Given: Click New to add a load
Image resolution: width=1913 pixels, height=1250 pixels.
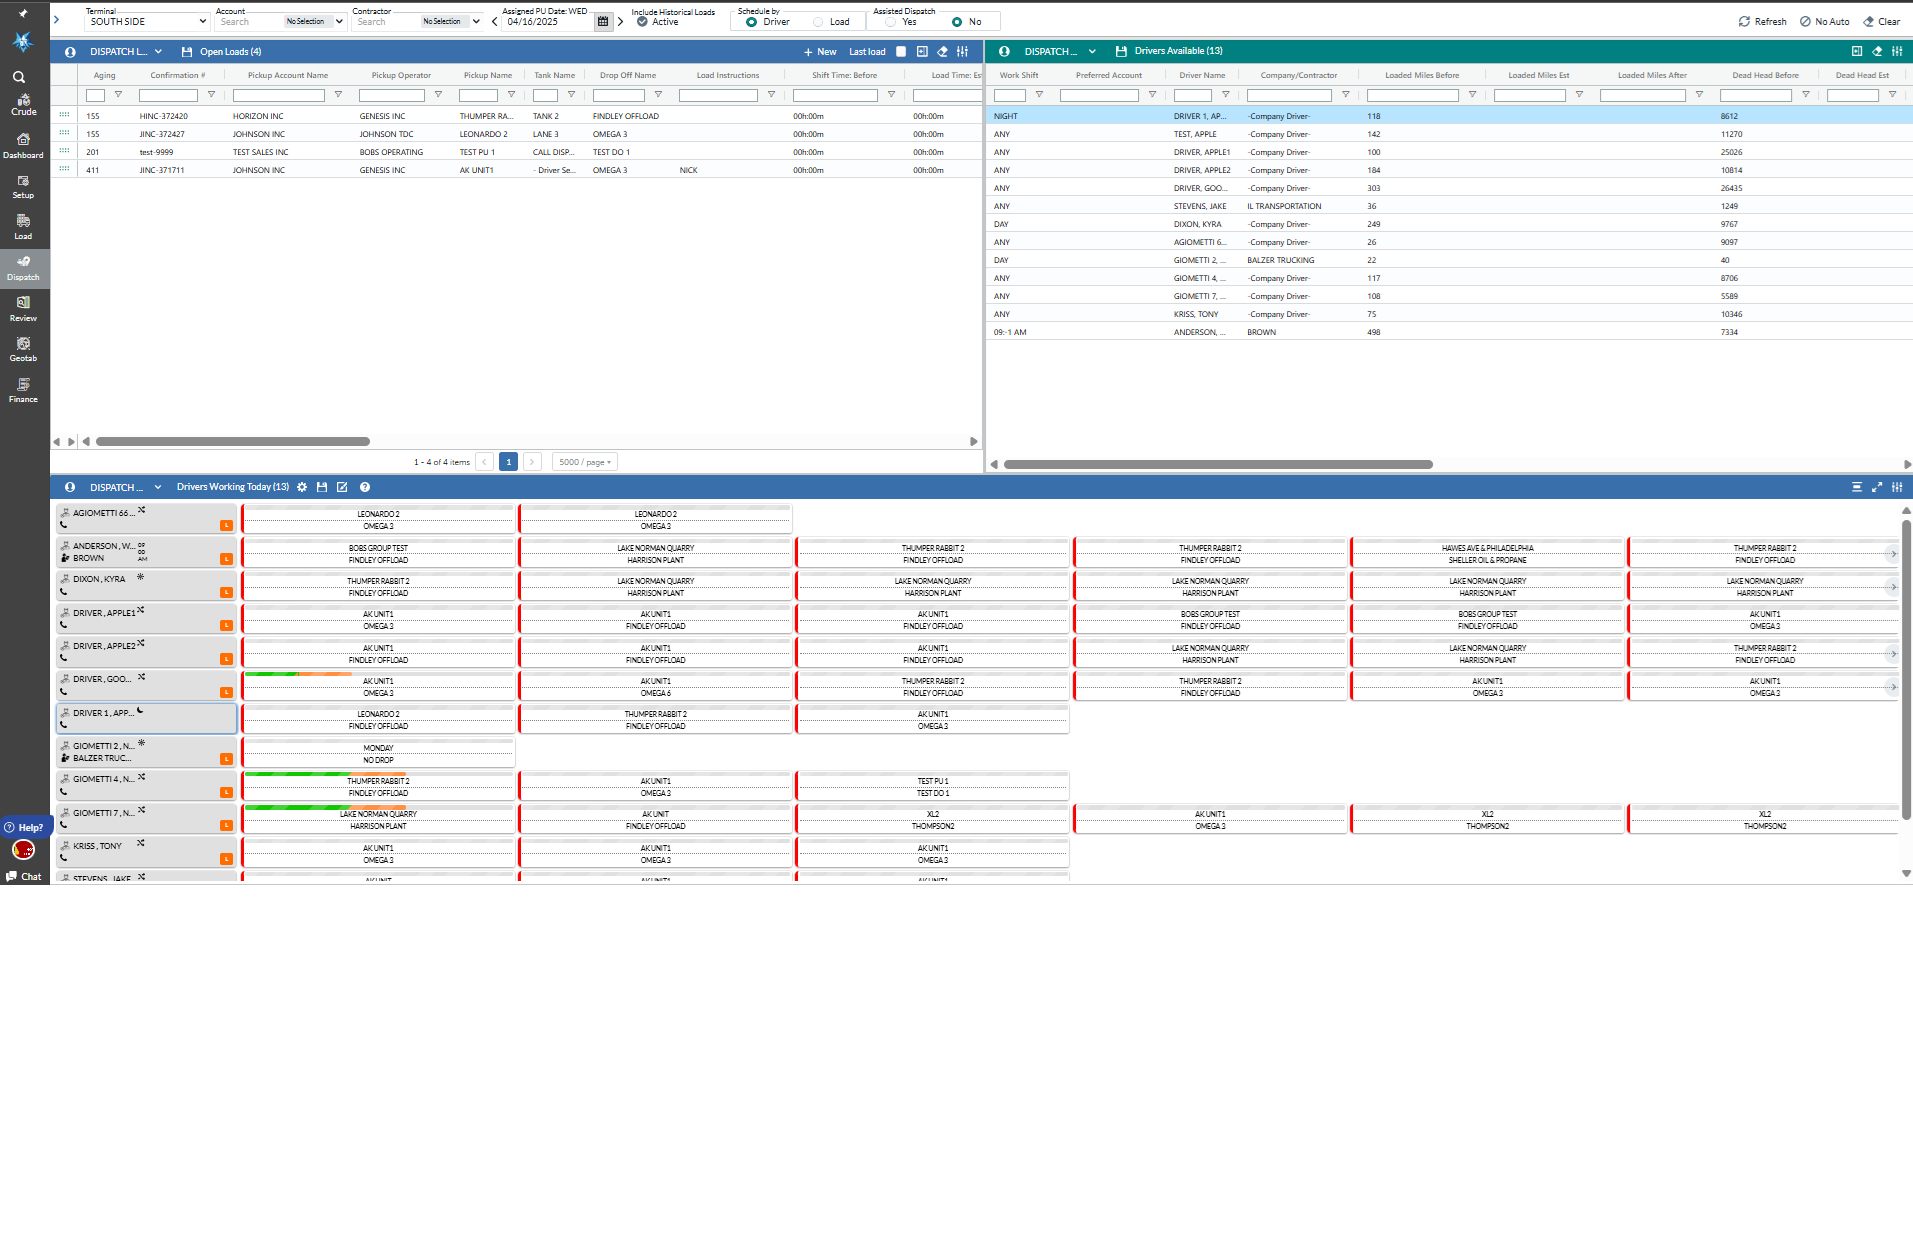Looking at the screenshot, I should (x=819, y=52).
